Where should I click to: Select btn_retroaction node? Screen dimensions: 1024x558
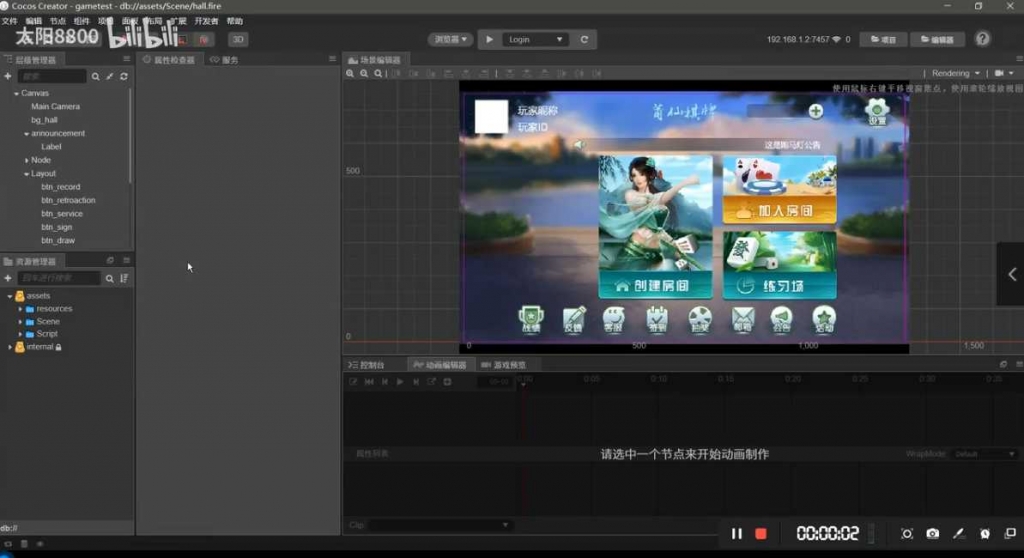click(x=68, y=201)
